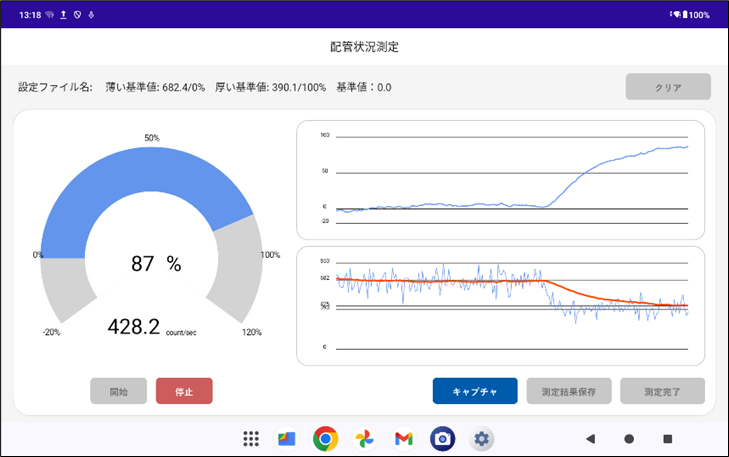Launch the Files app from taskbar
Image resolution: width=729 pixels, height=457 pixels.
tap(286, 438)
